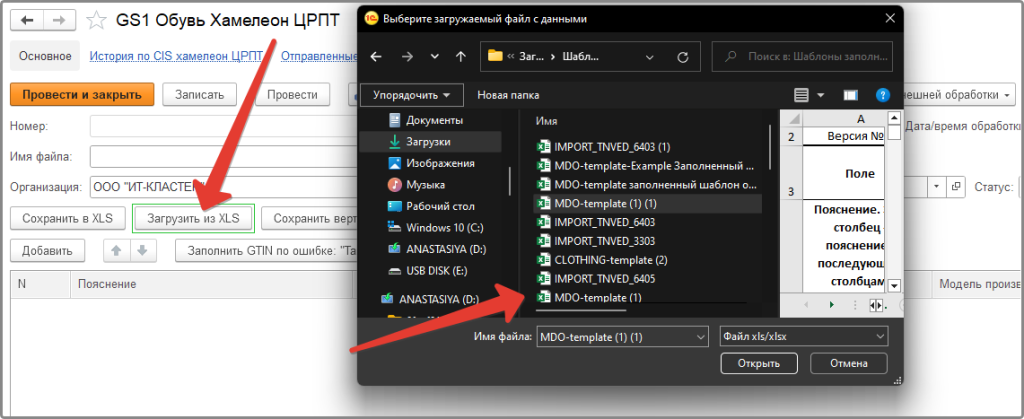
Task: Go forward with 1C navigation arrow
Action: click(59, 21)
